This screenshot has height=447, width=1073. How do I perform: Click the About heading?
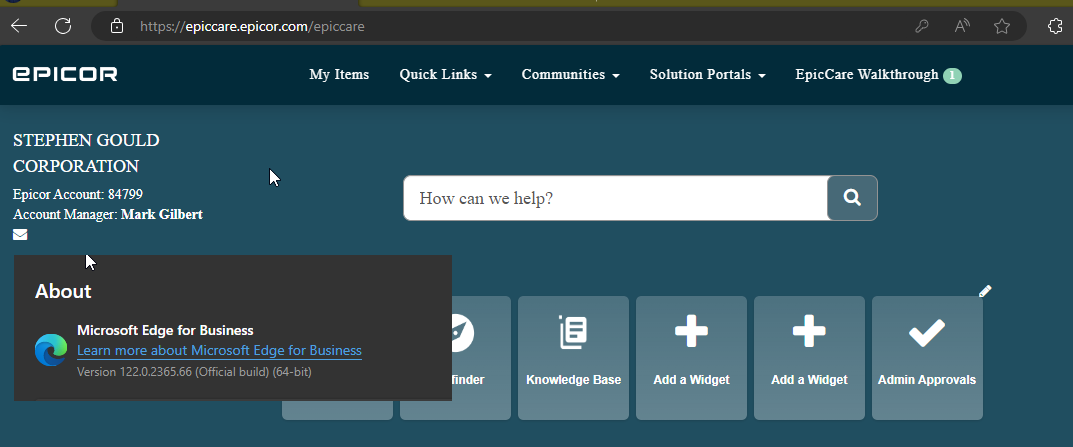63,291
